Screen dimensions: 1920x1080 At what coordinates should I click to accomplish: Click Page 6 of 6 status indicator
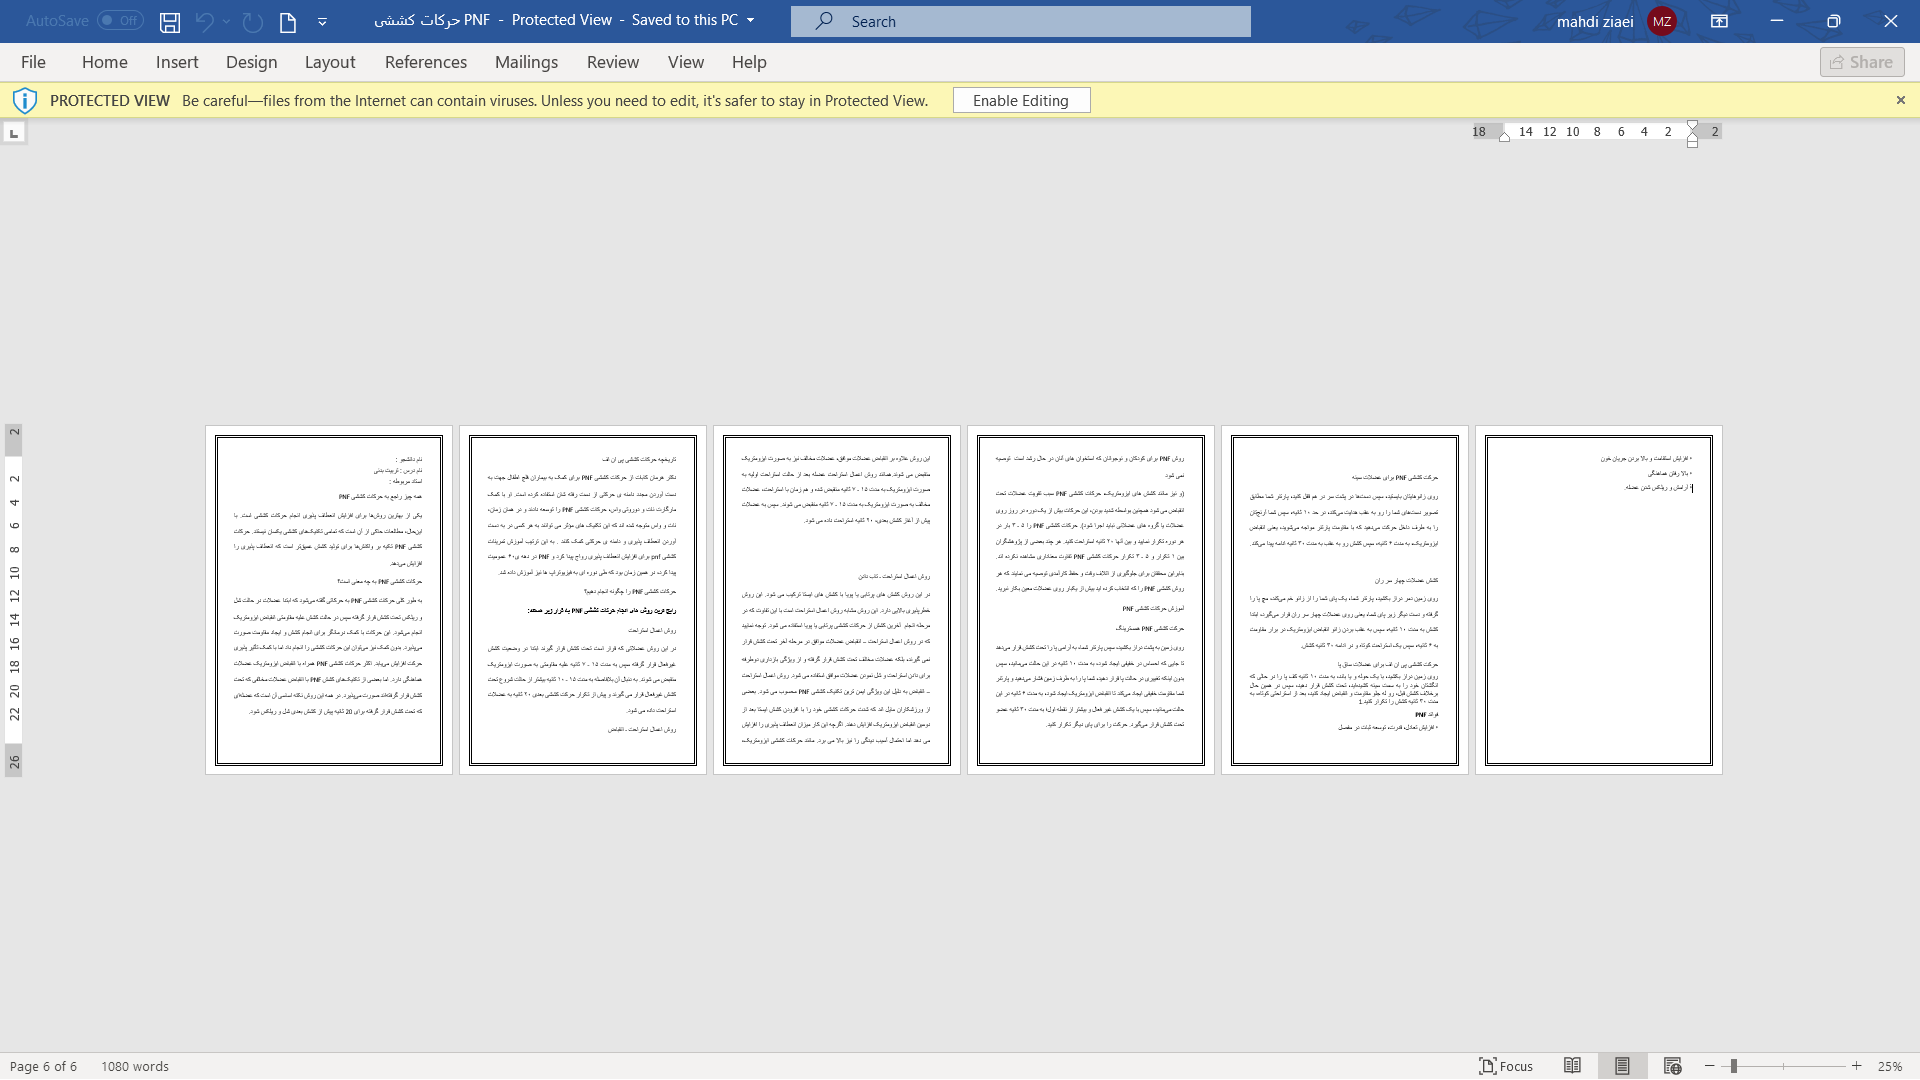click(43, 1066)
